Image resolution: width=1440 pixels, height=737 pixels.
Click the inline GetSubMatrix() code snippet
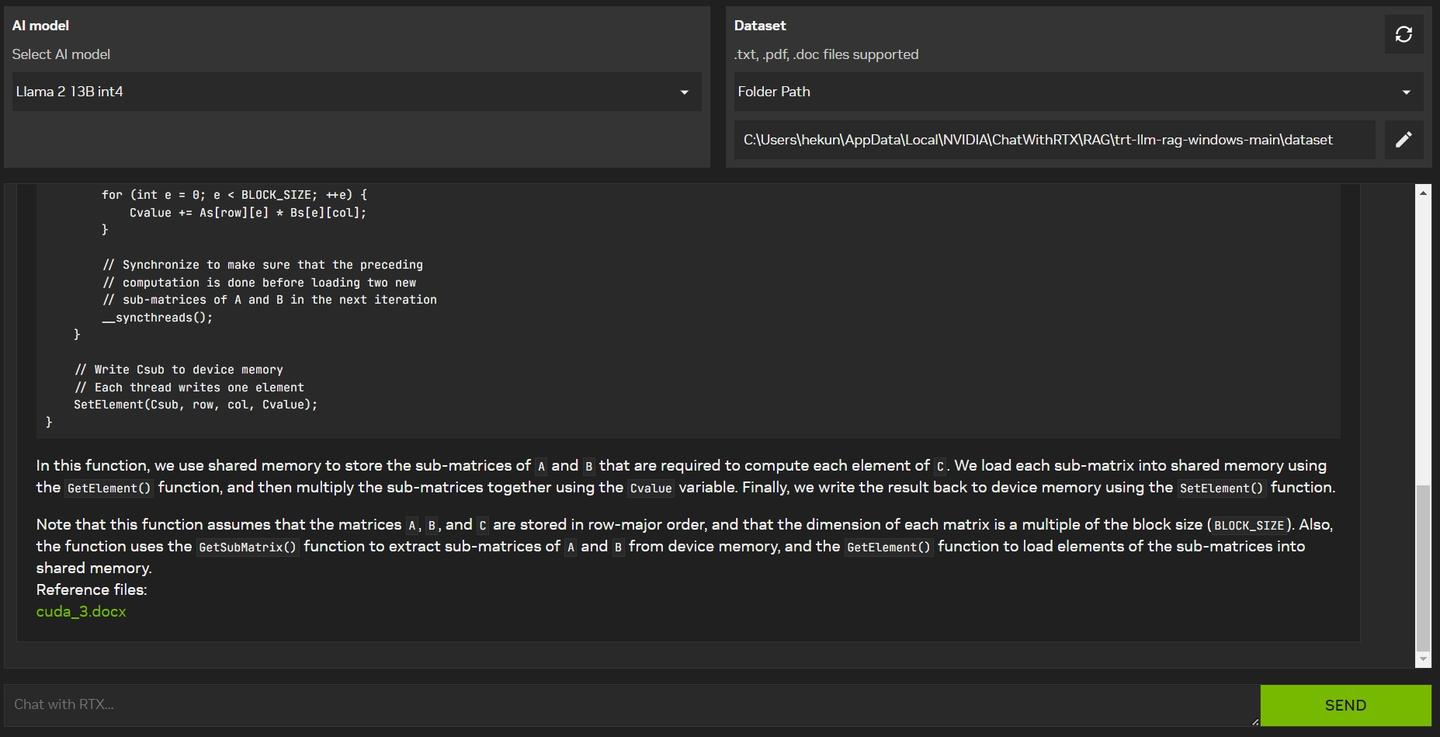point(247,547)
